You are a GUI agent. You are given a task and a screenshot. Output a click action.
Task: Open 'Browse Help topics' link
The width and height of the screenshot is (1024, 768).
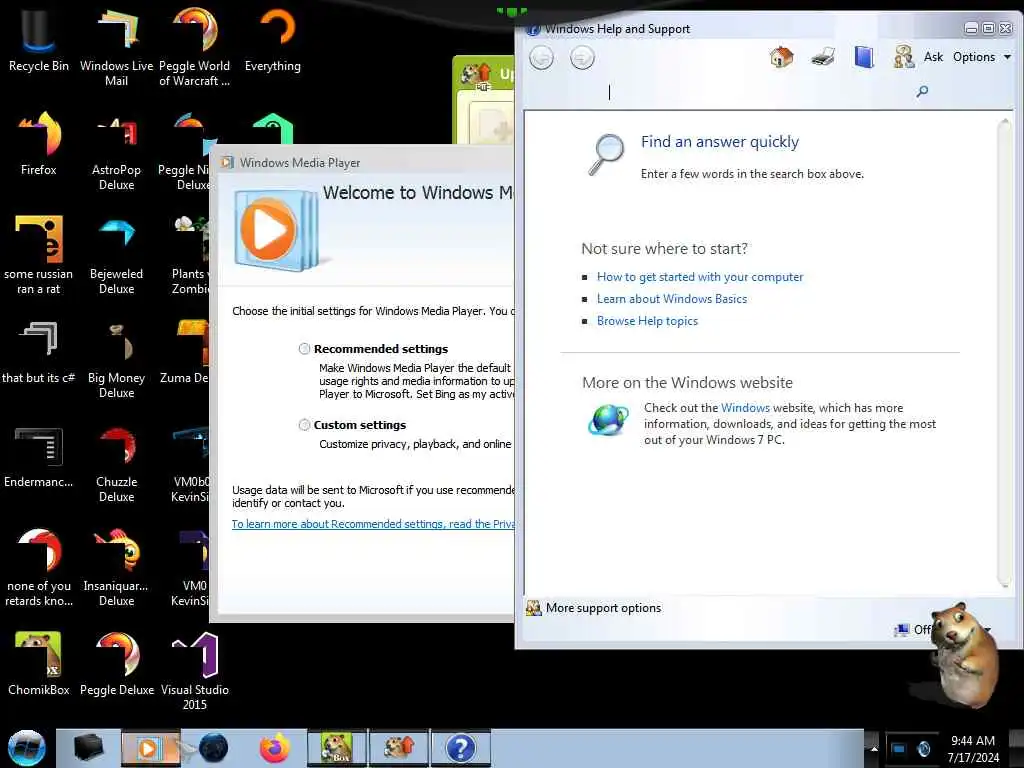[647, 321]
